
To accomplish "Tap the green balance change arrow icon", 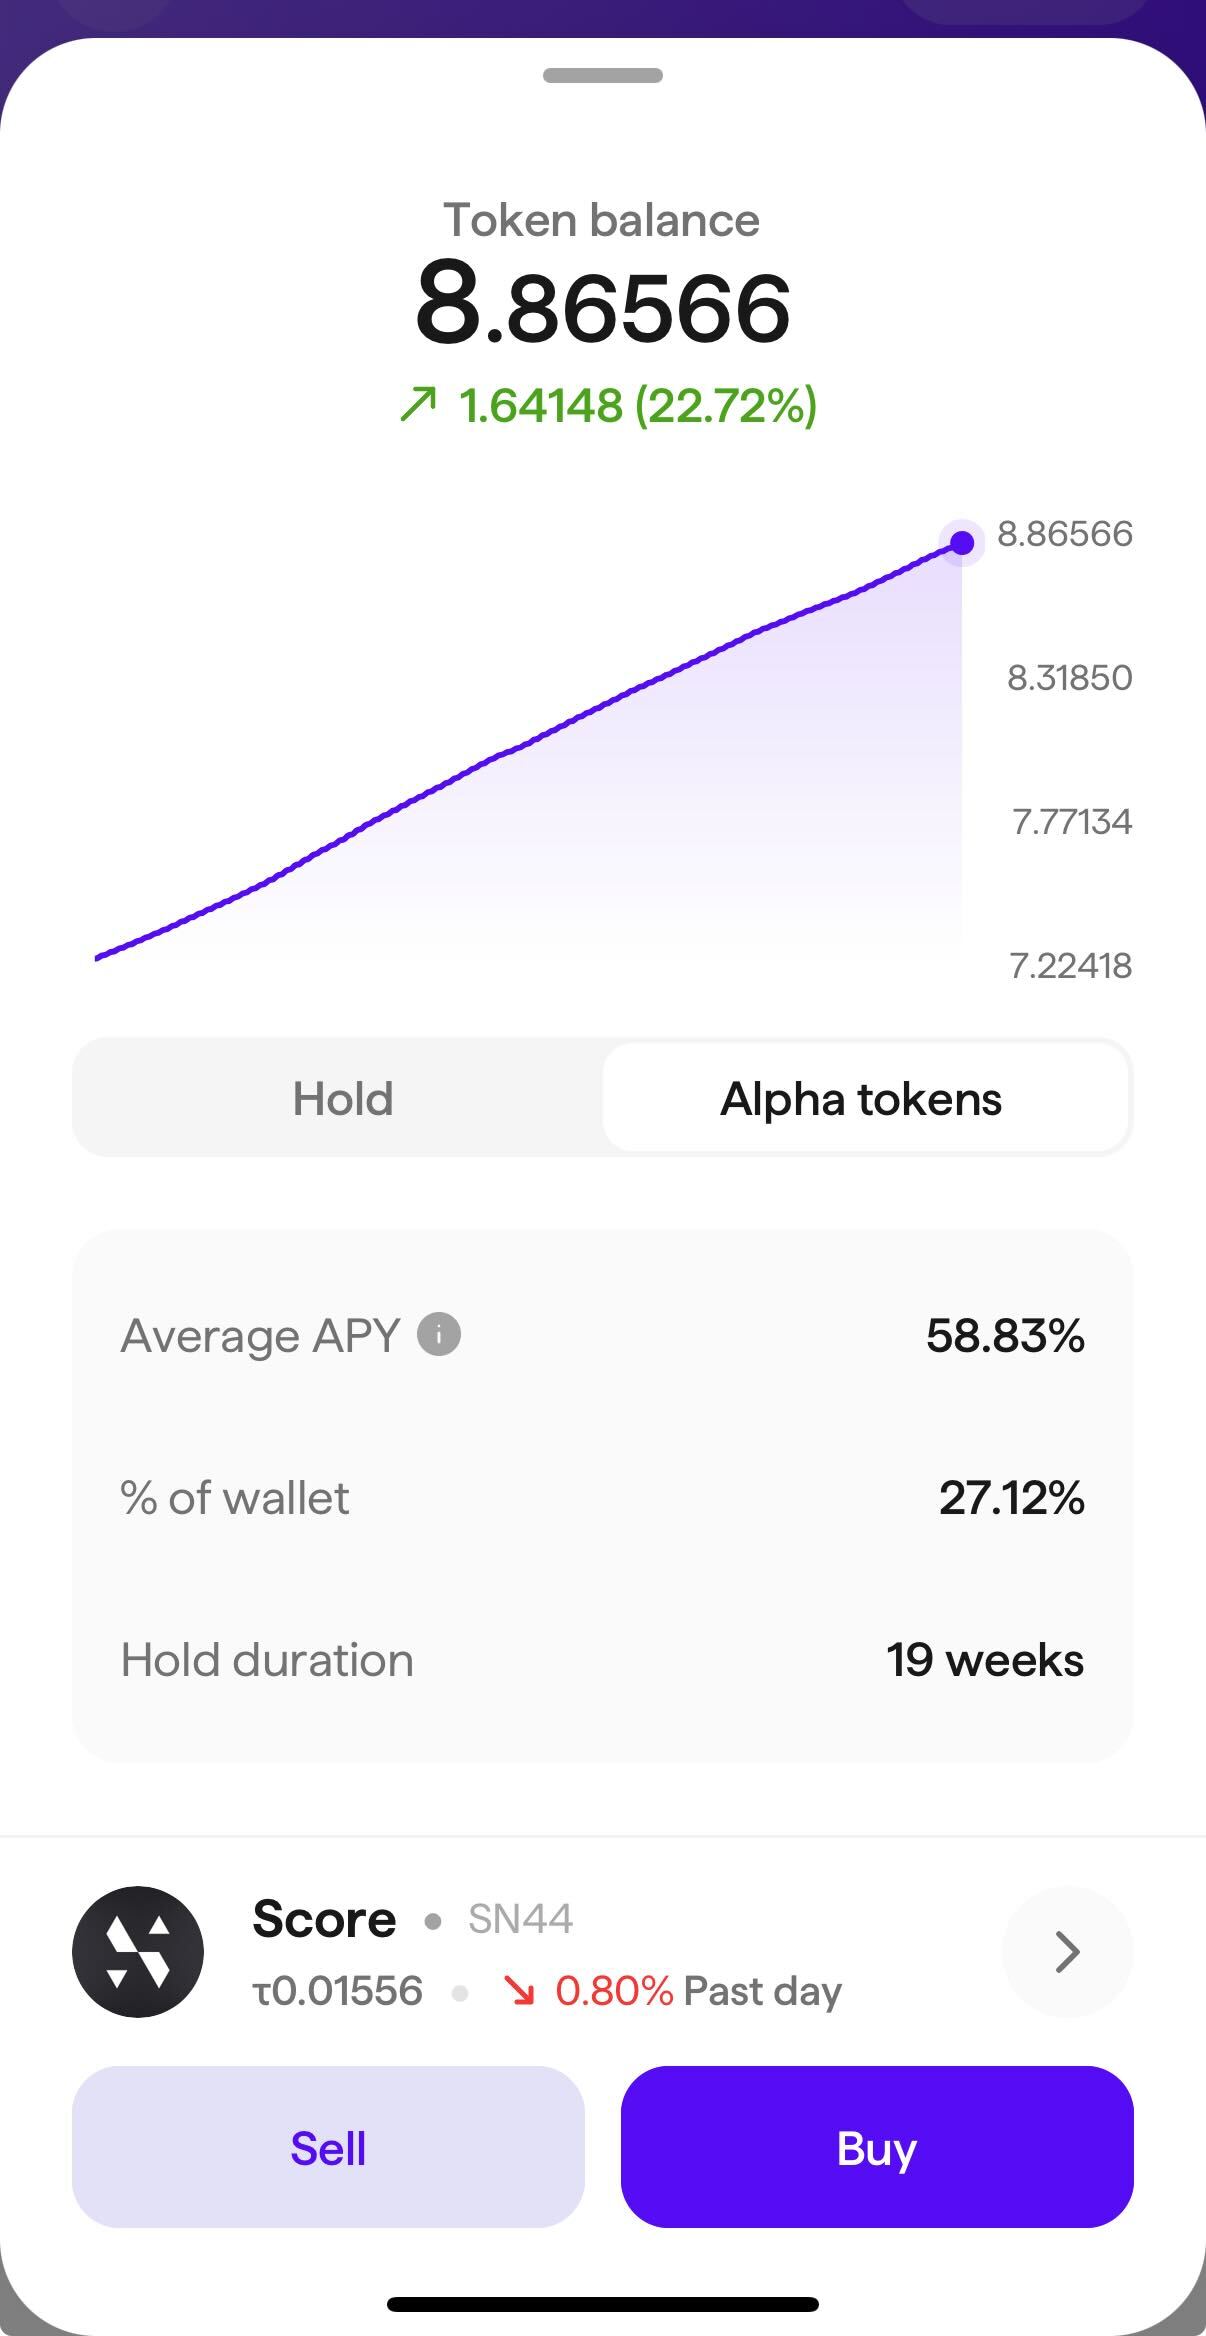I will (418, 405).
